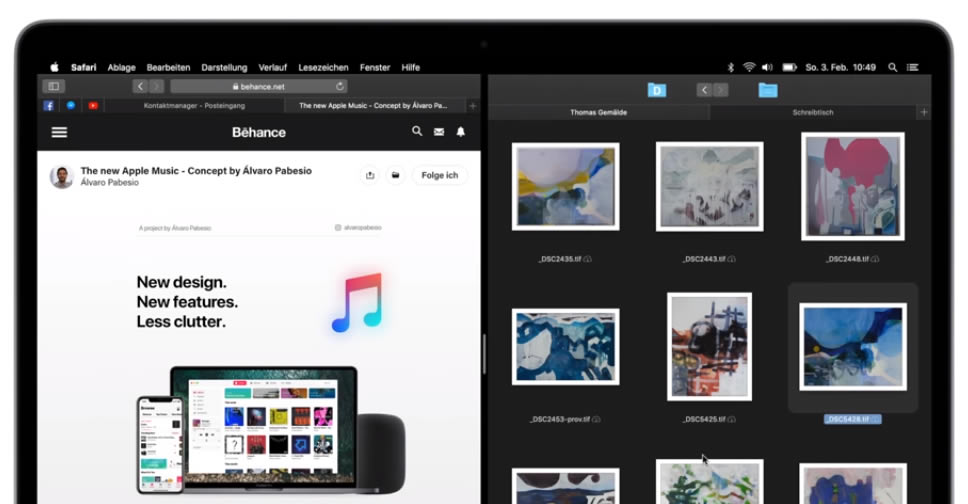Save project using the folder icon
968x504 pixels.
396,176
